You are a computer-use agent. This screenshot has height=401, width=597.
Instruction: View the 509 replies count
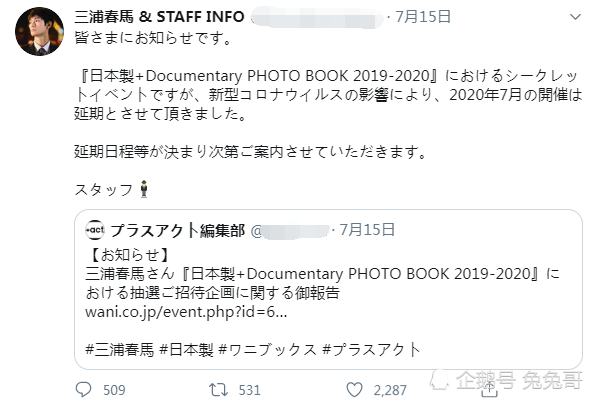[114, 390]
